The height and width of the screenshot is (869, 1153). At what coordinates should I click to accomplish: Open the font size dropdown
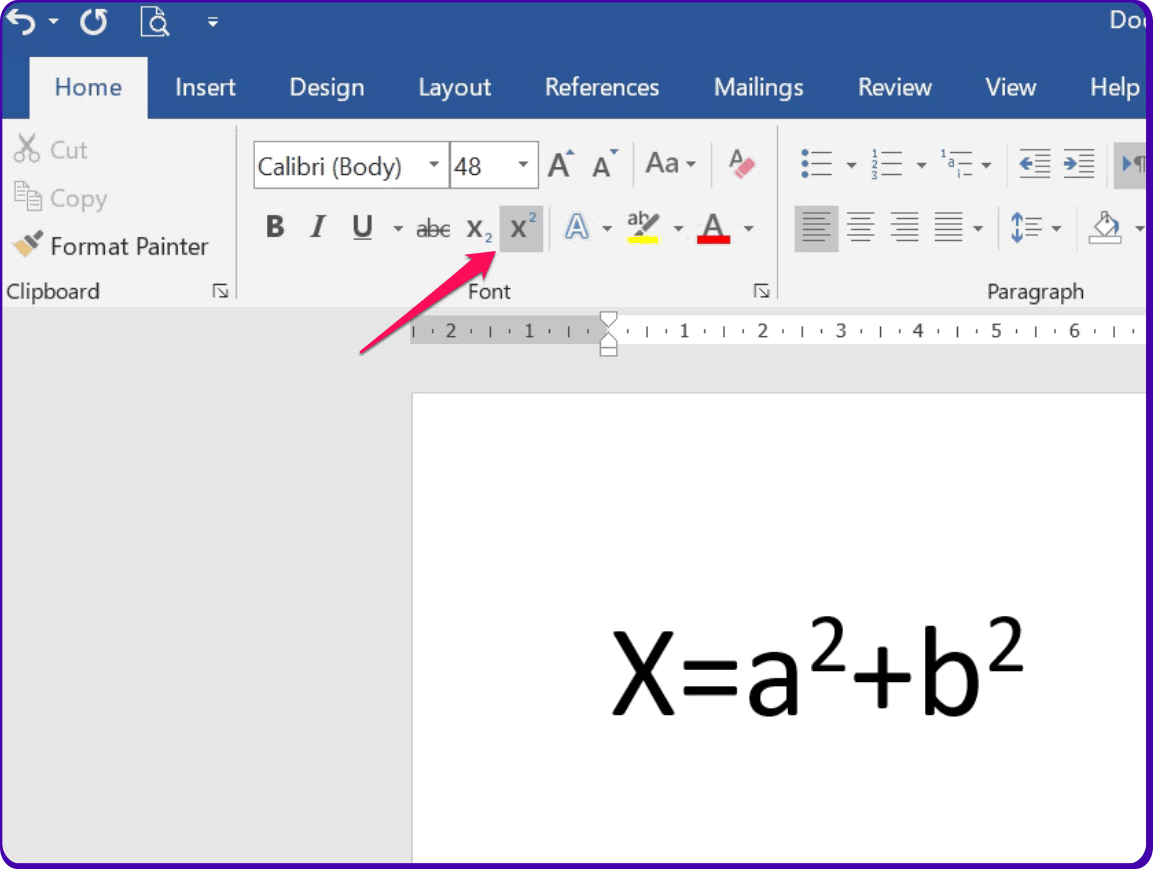(522, 165)
